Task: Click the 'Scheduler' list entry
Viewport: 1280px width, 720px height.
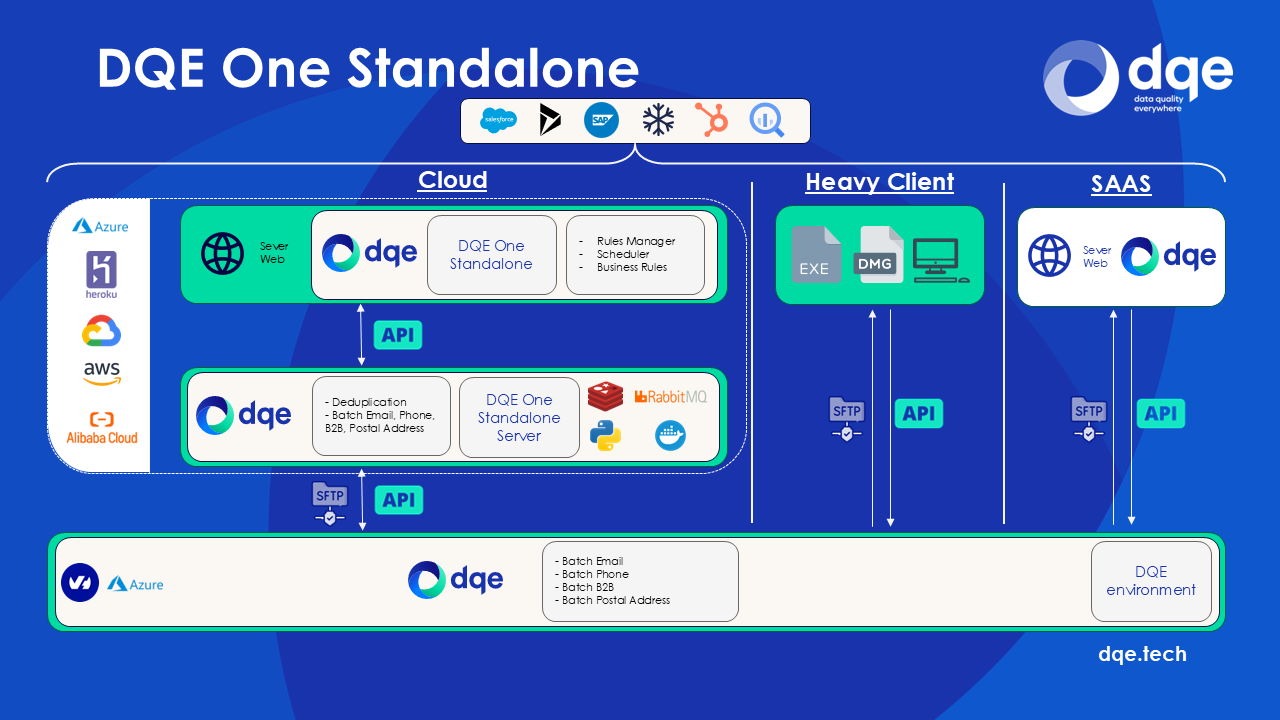Action: [x=623, y=254]
